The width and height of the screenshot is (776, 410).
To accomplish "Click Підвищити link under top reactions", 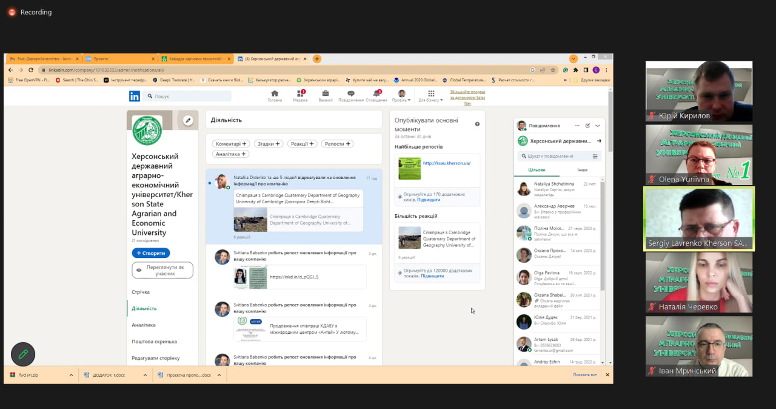I will (x=433, y=276).
